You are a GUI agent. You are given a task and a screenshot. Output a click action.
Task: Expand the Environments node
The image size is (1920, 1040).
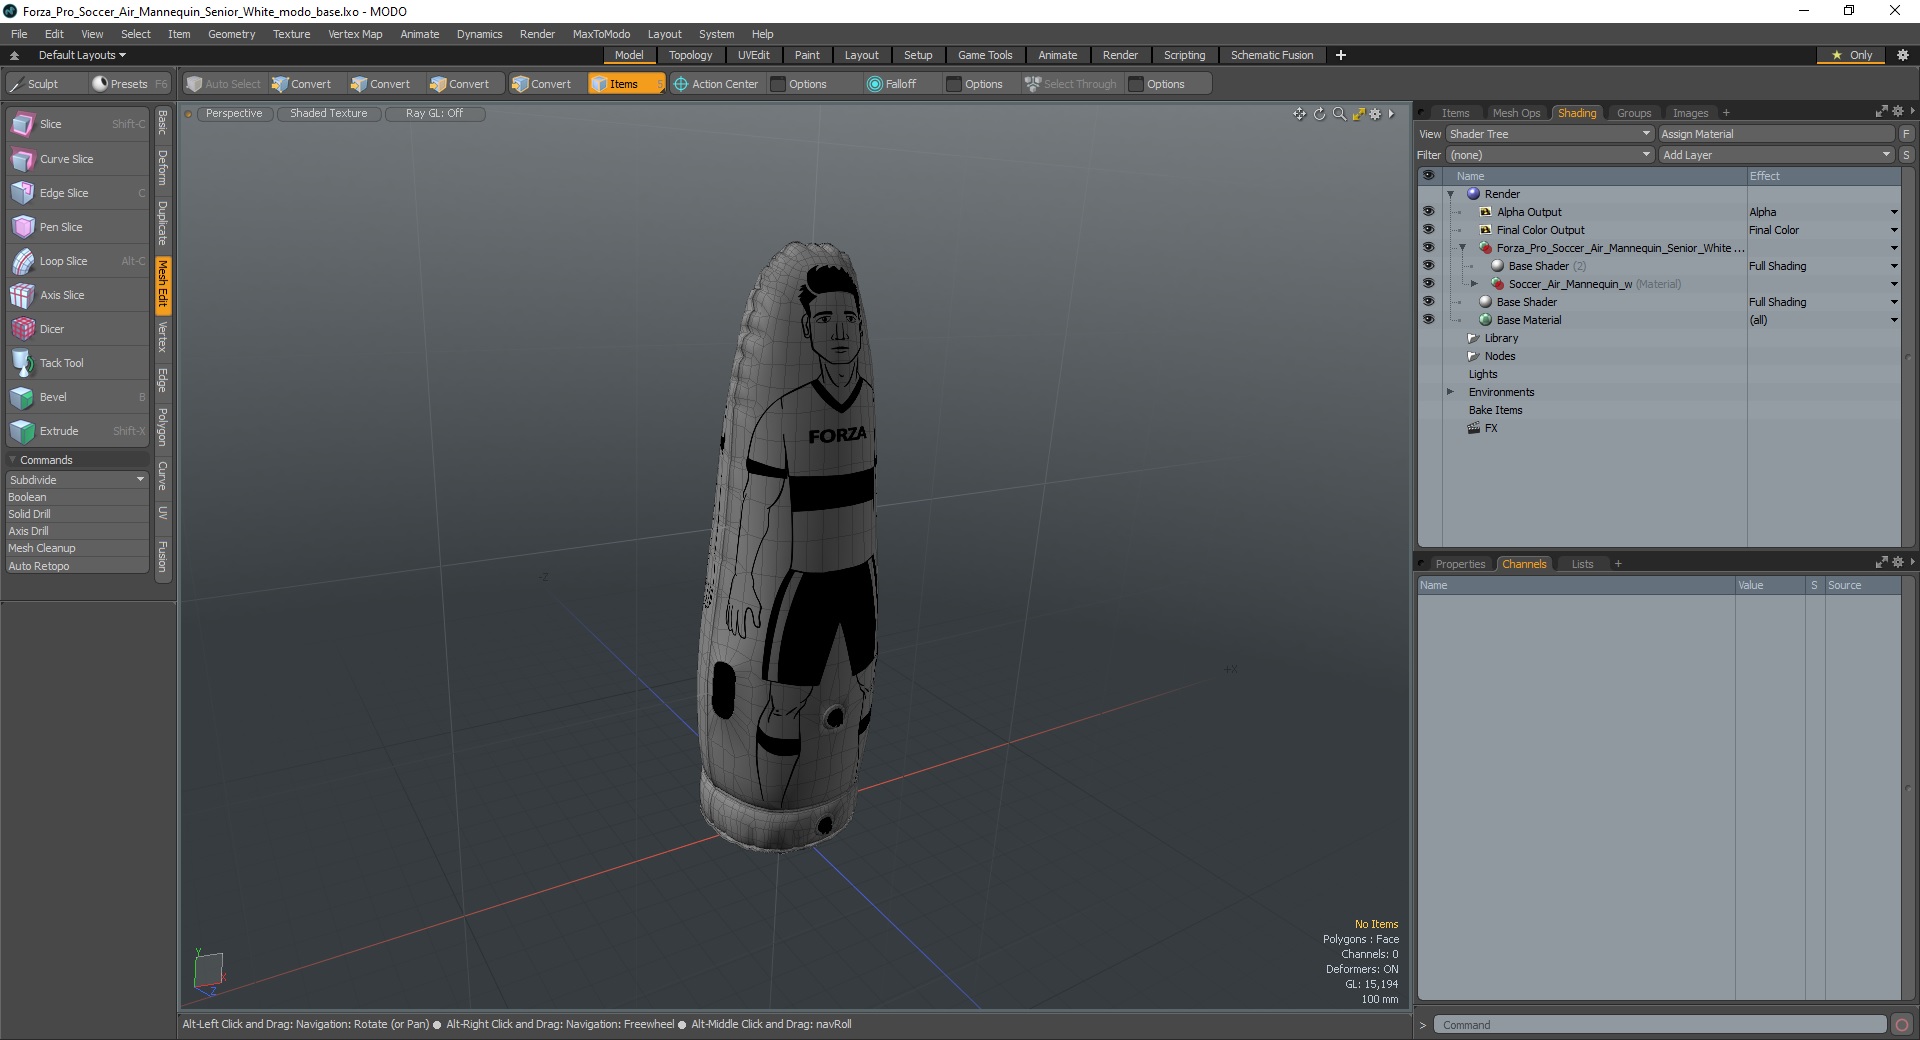coord(1450,392)
